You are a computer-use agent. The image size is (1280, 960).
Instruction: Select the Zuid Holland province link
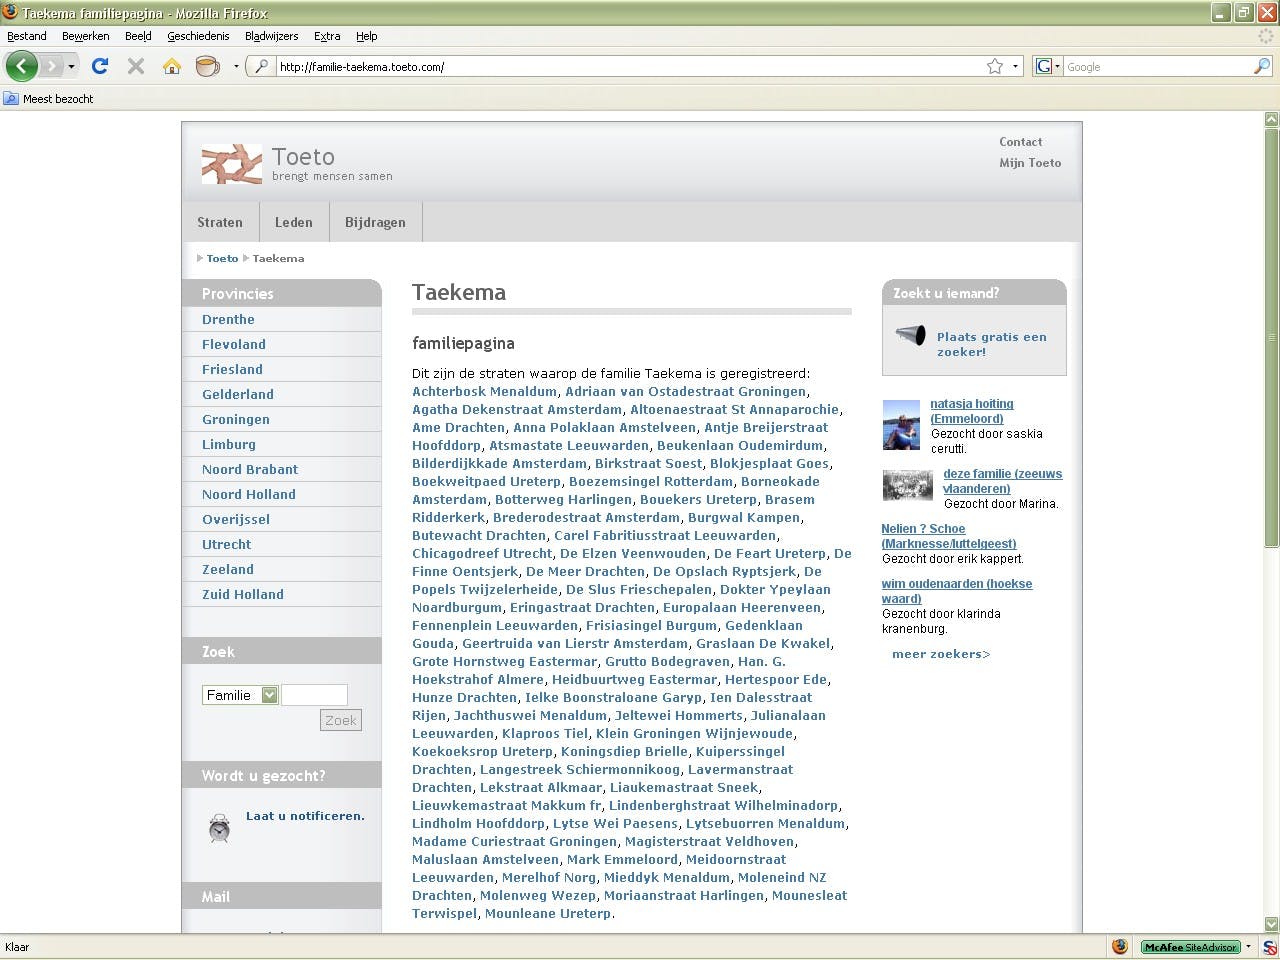point(243,594)
